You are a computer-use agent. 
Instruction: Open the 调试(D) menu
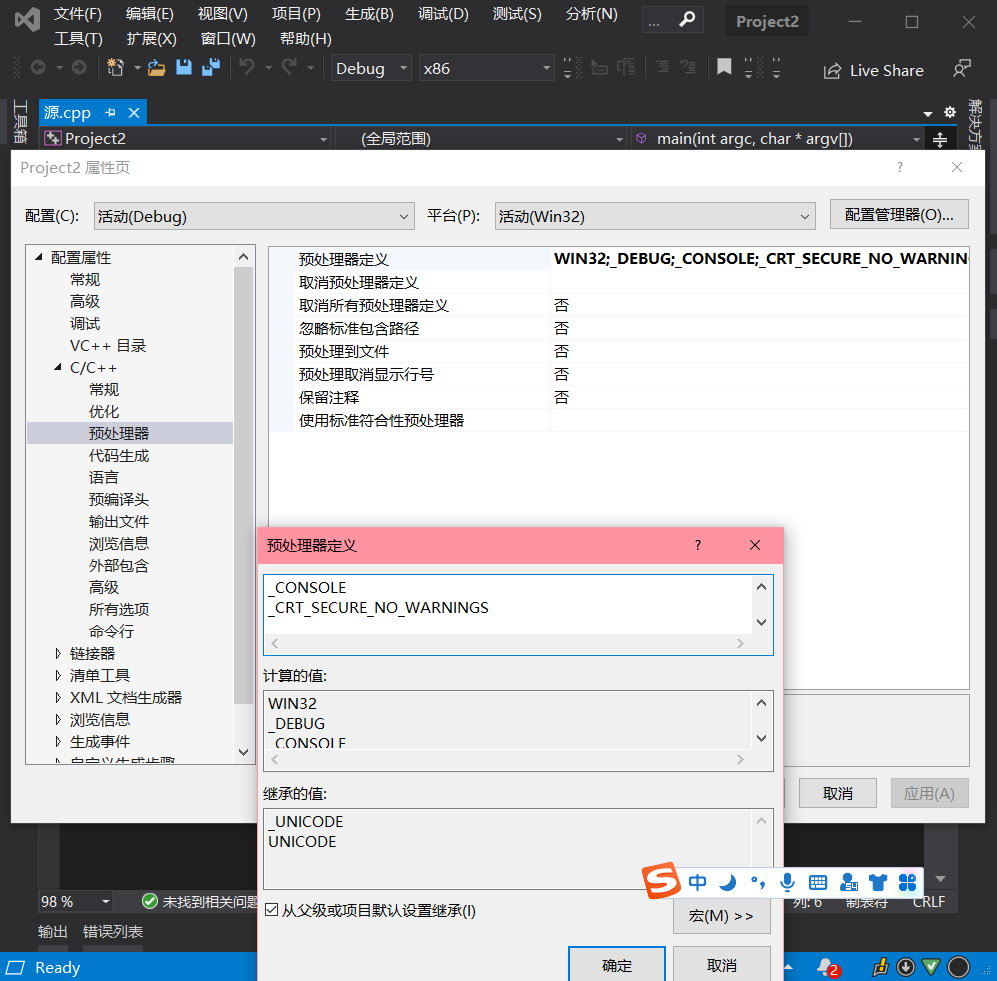point(443,14)
